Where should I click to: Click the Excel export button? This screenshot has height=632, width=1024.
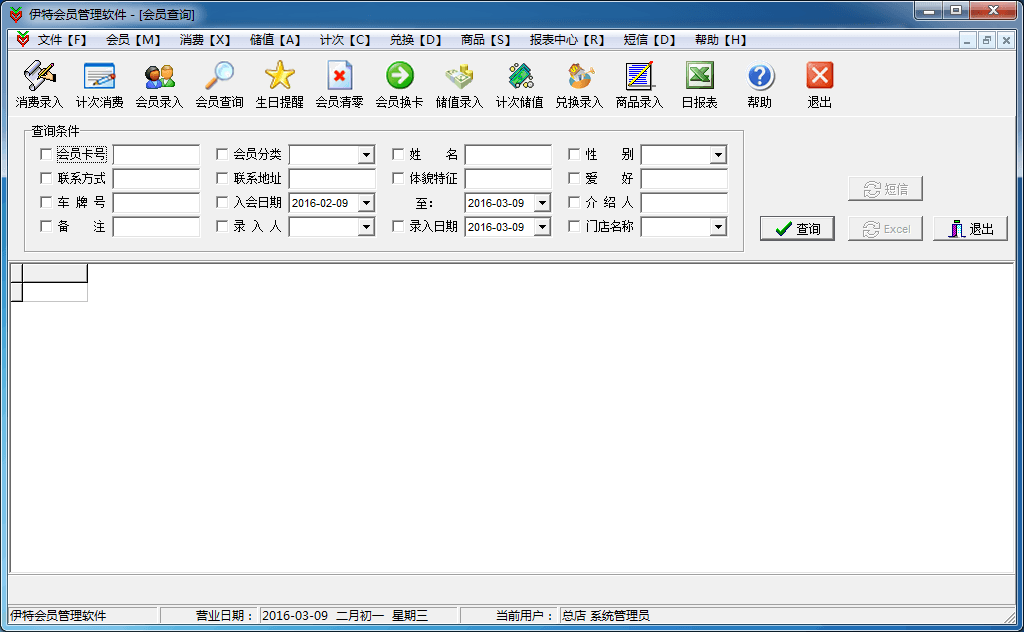pyautogui.click(x=886, y=229)
